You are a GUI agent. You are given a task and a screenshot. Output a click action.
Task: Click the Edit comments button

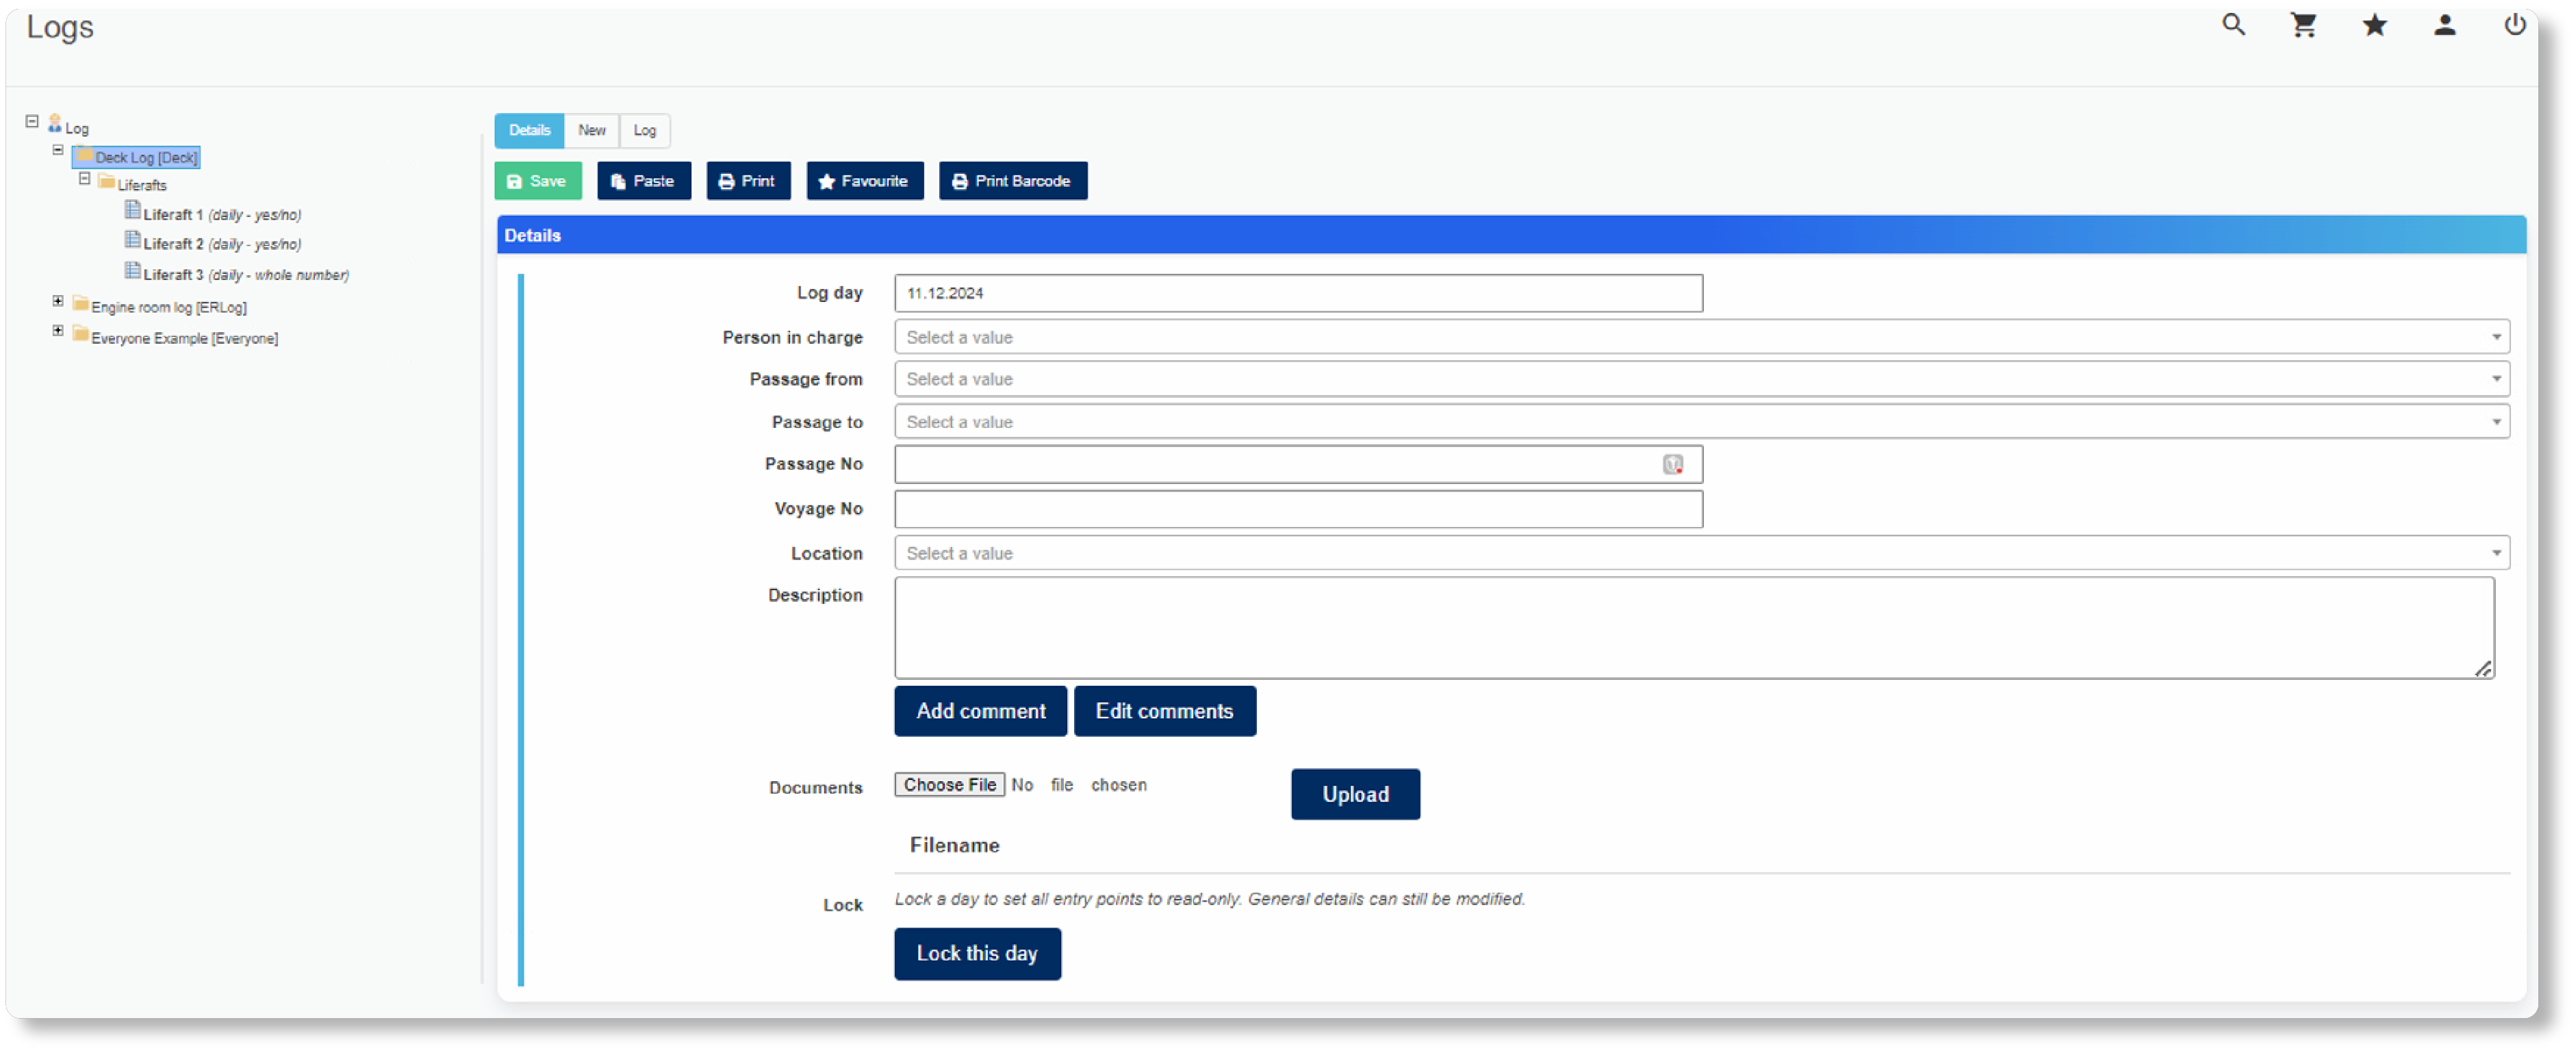point(1164,712)
